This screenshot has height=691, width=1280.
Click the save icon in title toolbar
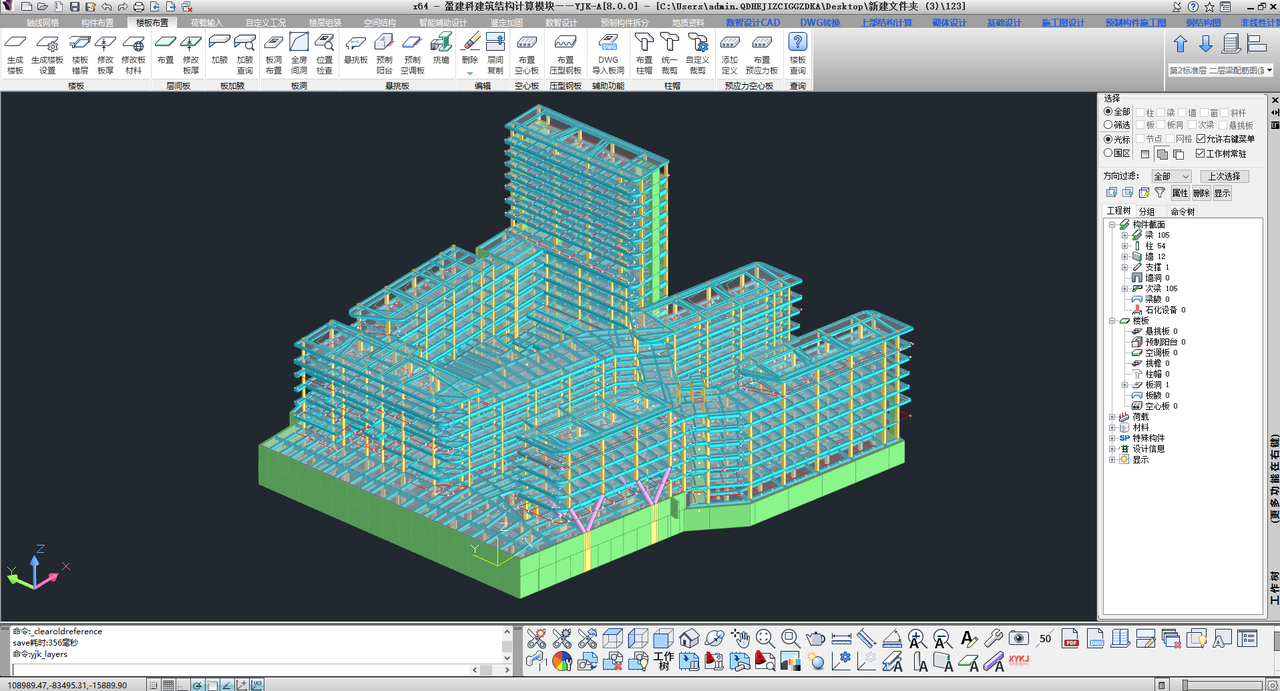(74, 6)
